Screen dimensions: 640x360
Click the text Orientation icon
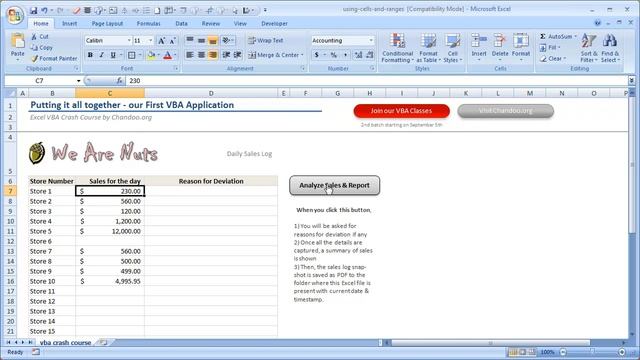tap(226, 40)
